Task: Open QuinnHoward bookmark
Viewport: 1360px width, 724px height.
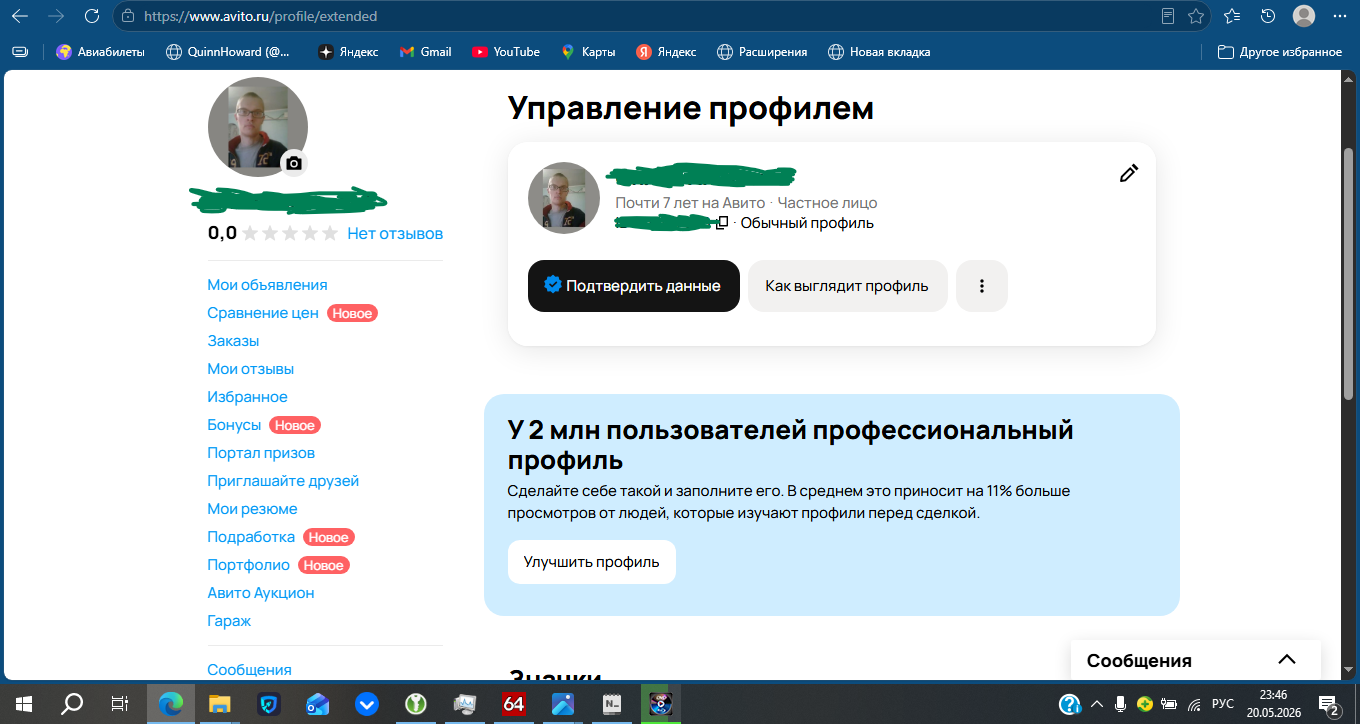Action: (227, 52)
